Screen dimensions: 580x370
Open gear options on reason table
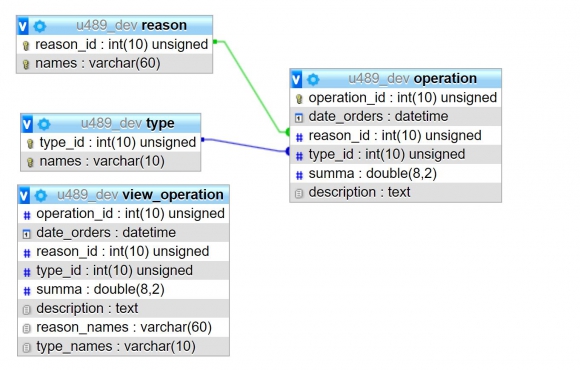40,26
